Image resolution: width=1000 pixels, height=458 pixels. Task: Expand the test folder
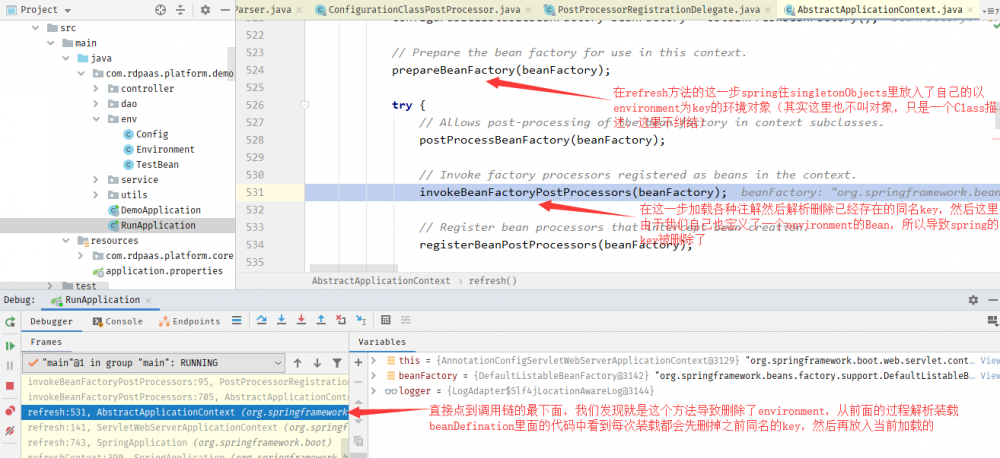[x=50, y=286]
